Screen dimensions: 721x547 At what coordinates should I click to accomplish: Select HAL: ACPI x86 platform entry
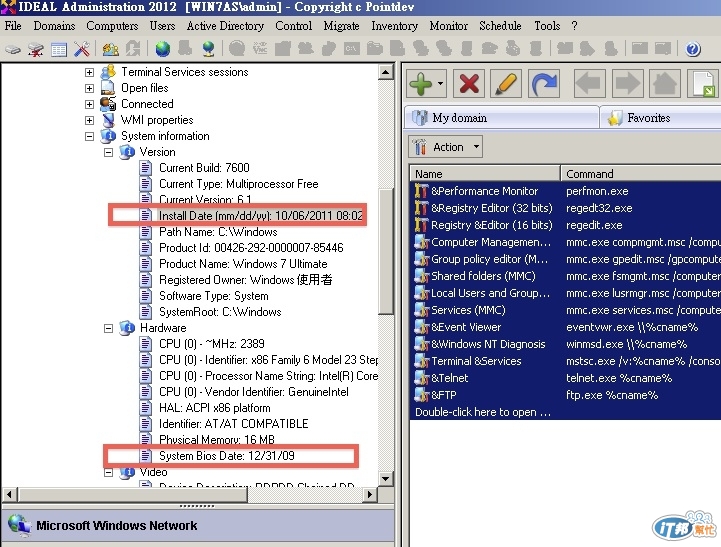pyautogui.click(x=215, y=408)
